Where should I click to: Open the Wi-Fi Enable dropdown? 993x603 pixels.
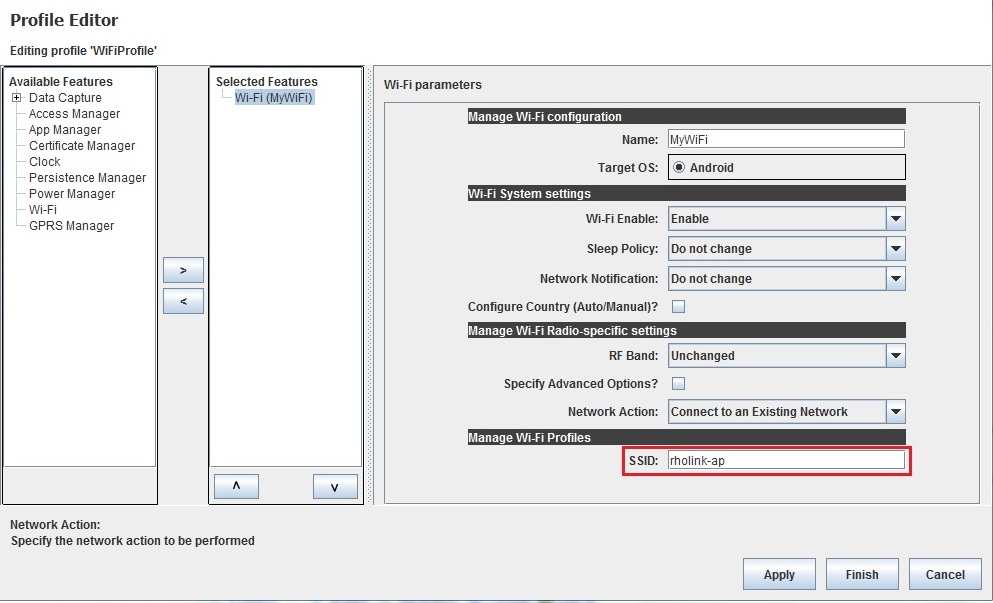[x=895, y=219]
